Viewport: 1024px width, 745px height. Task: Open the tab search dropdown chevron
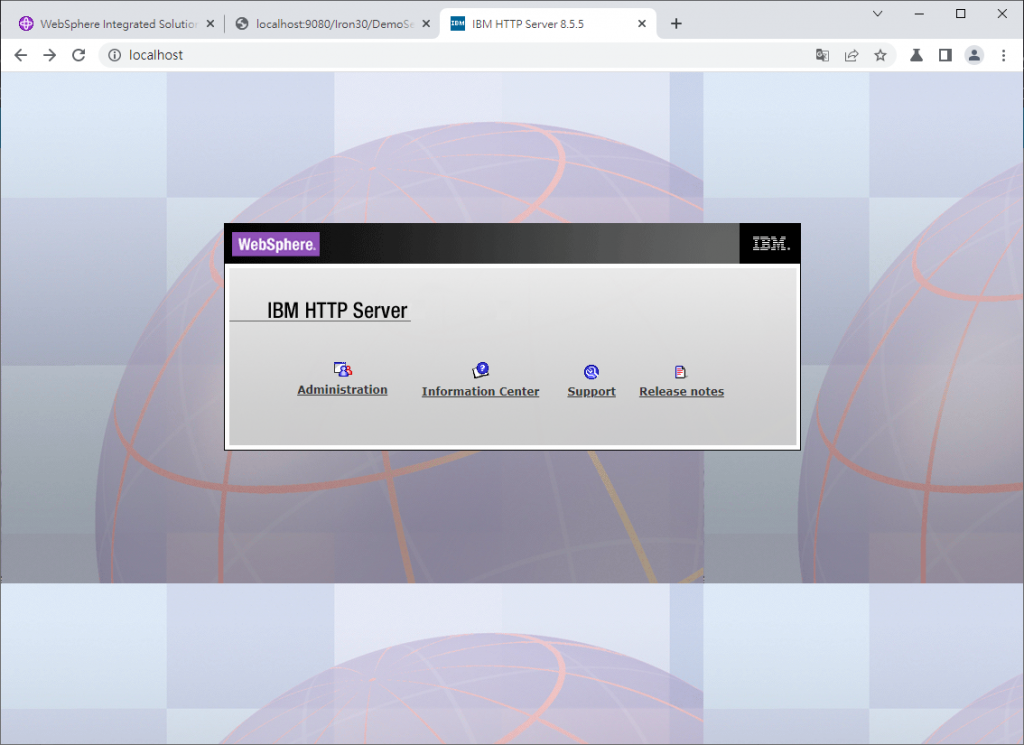[x=878, y=14]
